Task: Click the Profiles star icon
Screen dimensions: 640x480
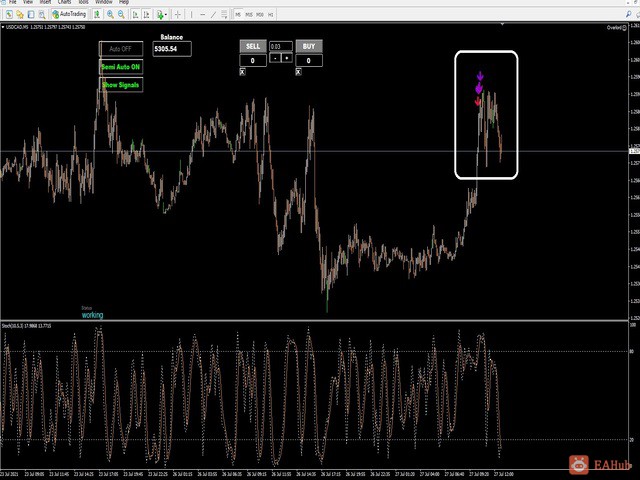Action: 20,15
